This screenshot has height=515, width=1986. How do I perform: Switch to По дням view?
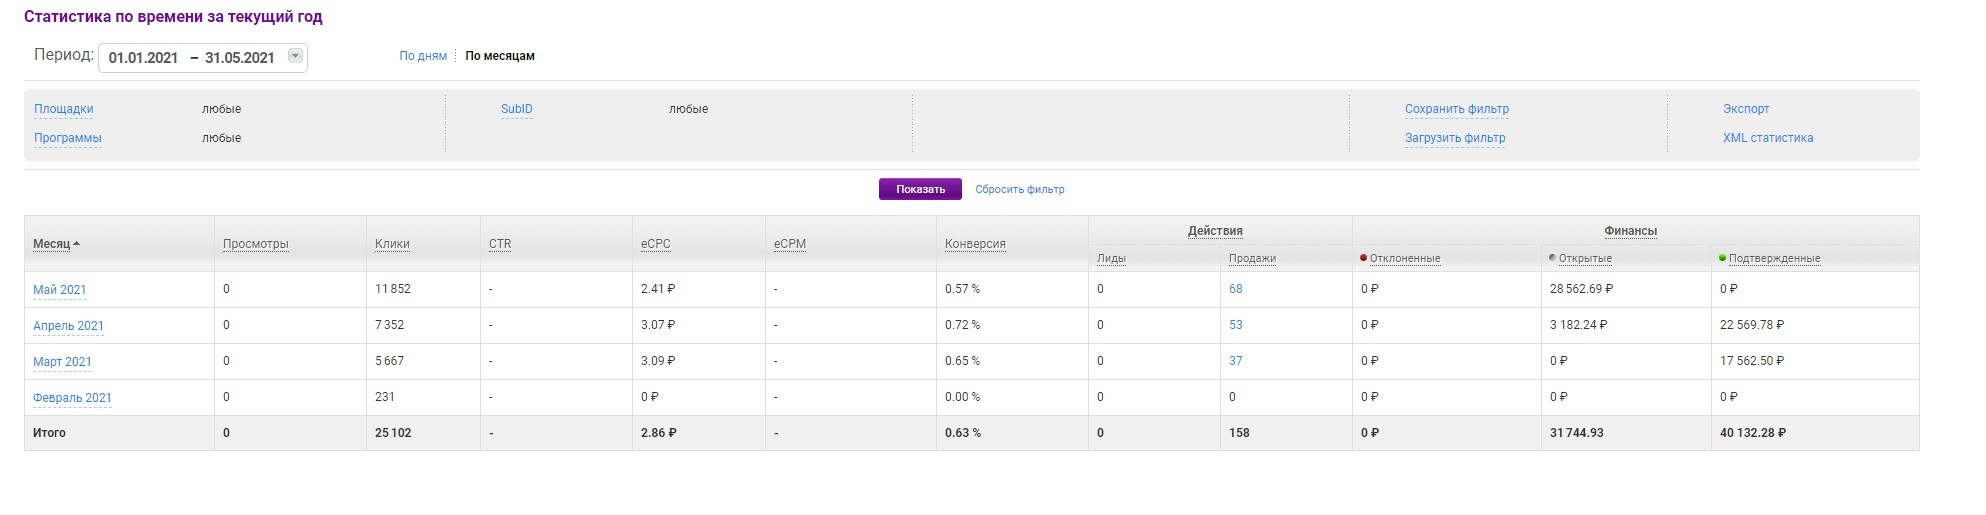[x=423, y=56]
